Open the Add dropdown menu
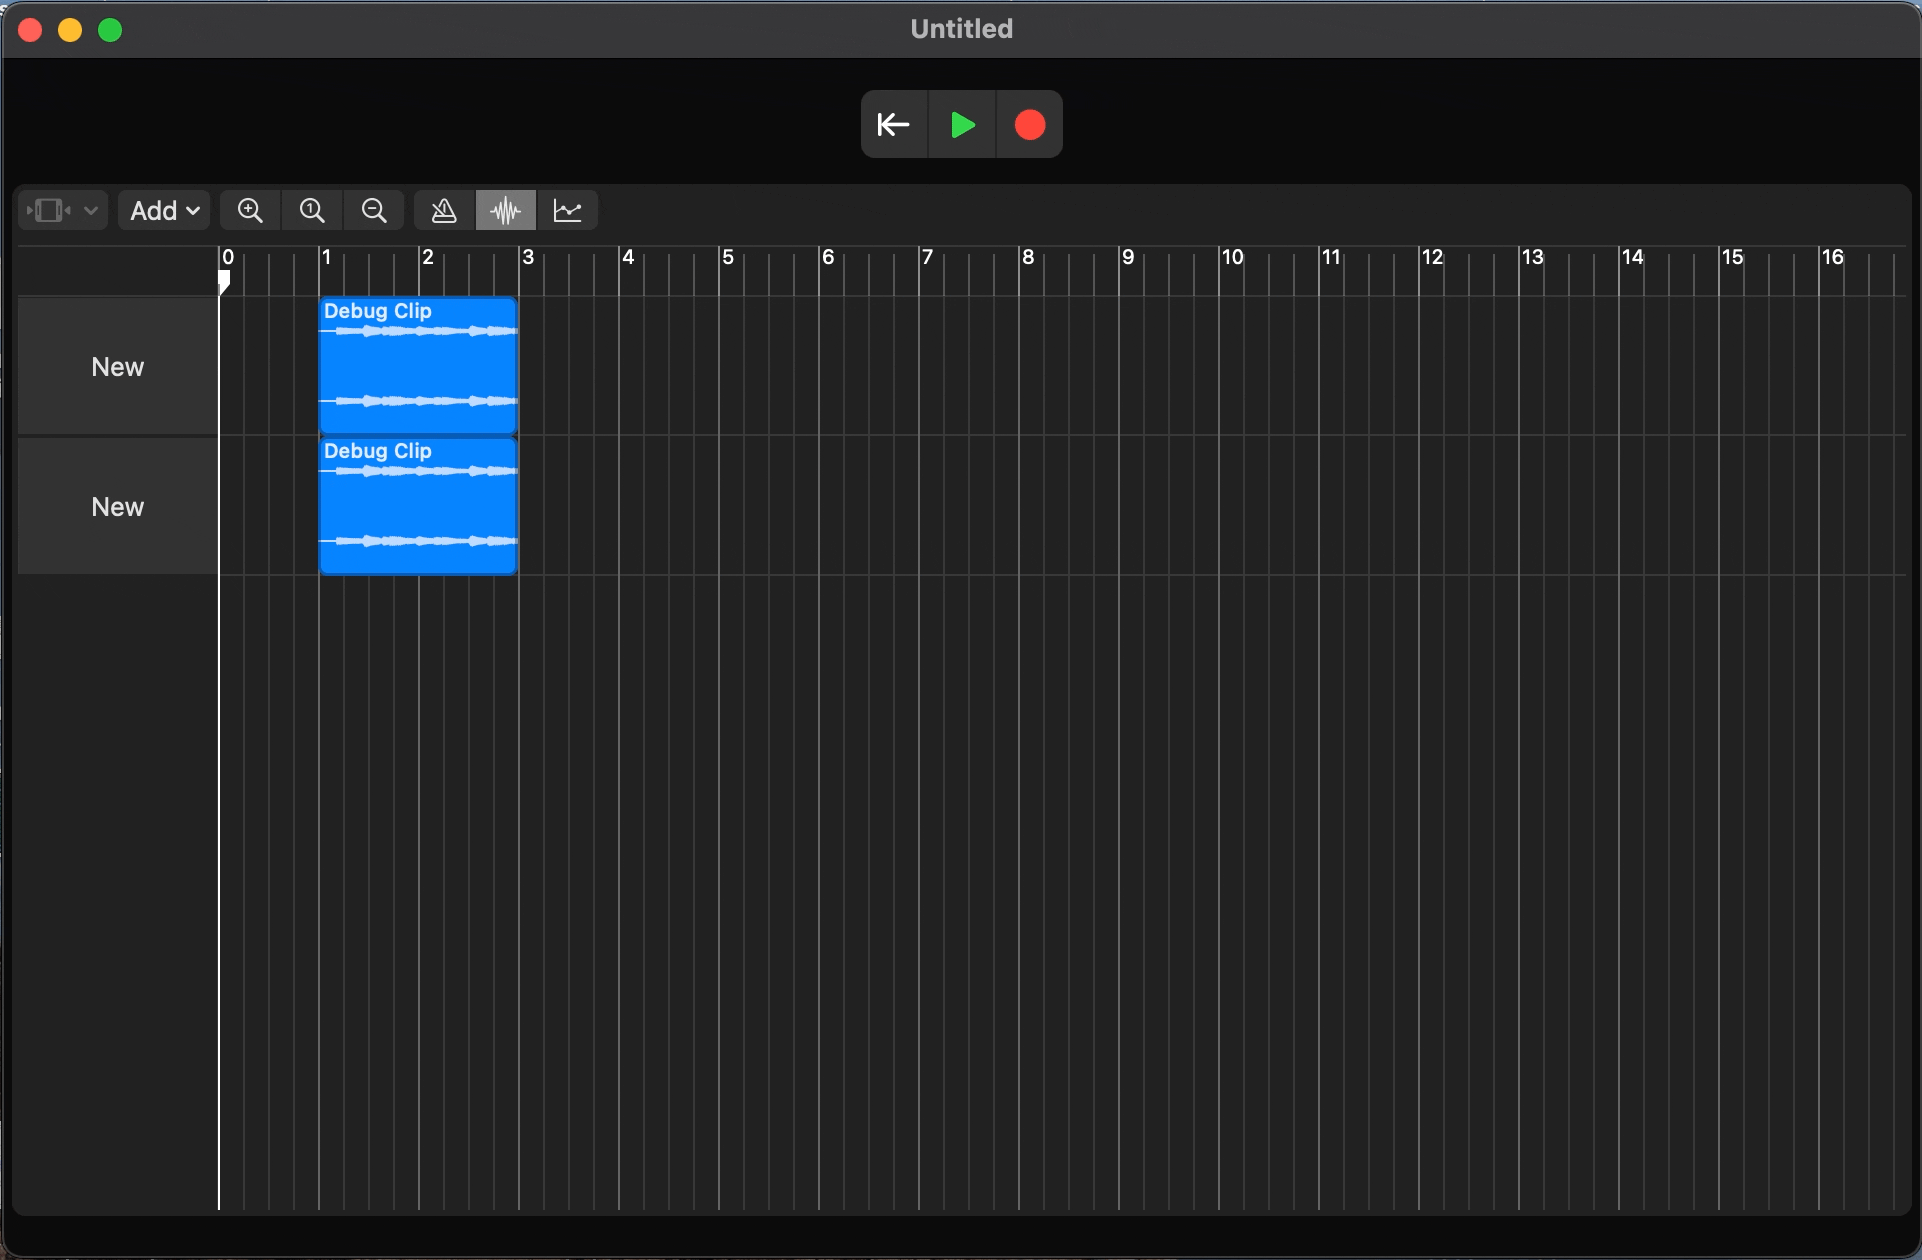This screenshot has width=1922, height=1260. (x=165, y=211)
